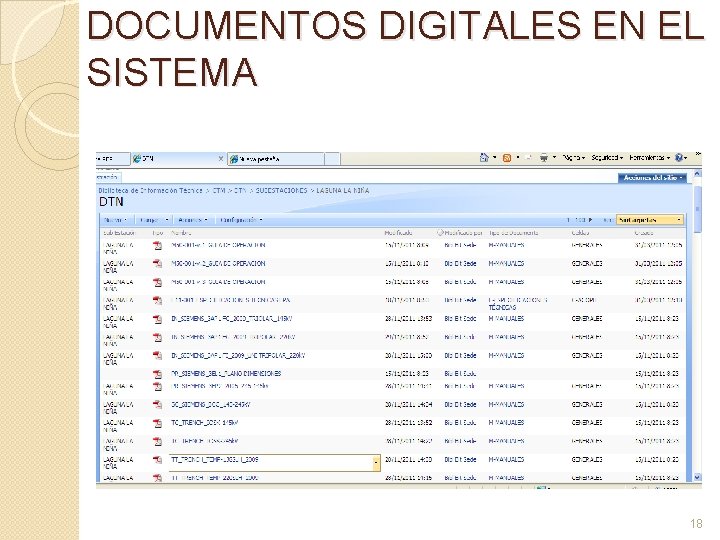This screenshot has width=720, height=540.
Task: Click the LAGUNA LA NIÑA breadcrumb link
Action: [x=343, y=191]
